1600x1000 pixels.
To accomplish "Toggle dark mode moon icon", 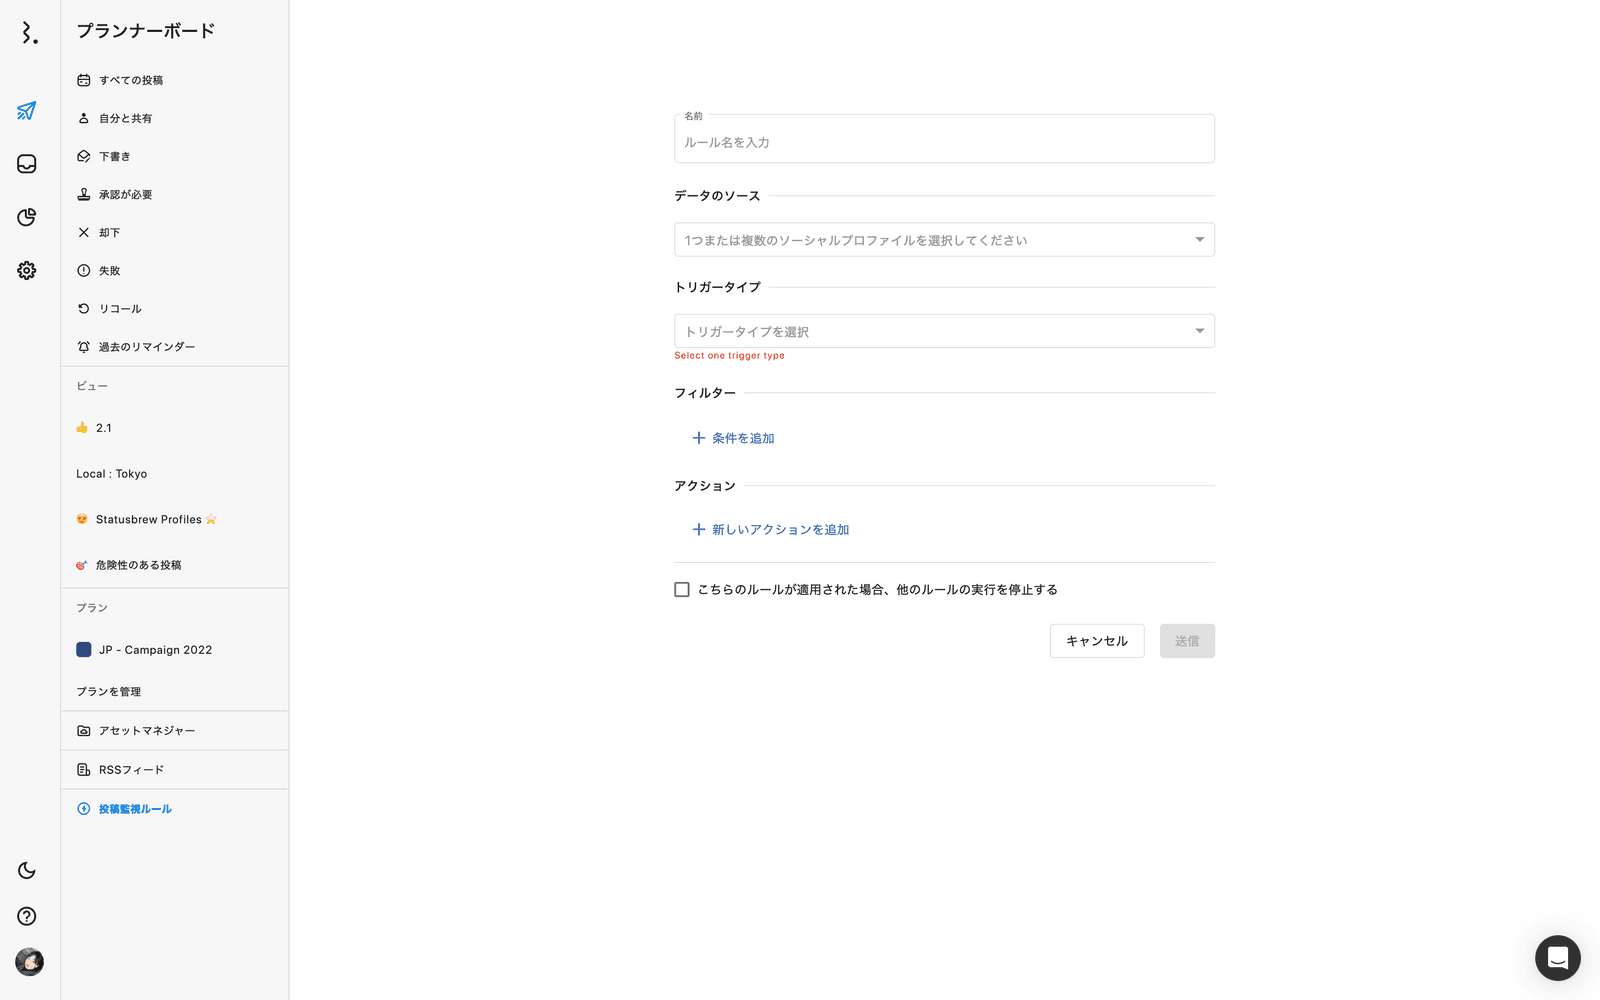I will point(27,871).
